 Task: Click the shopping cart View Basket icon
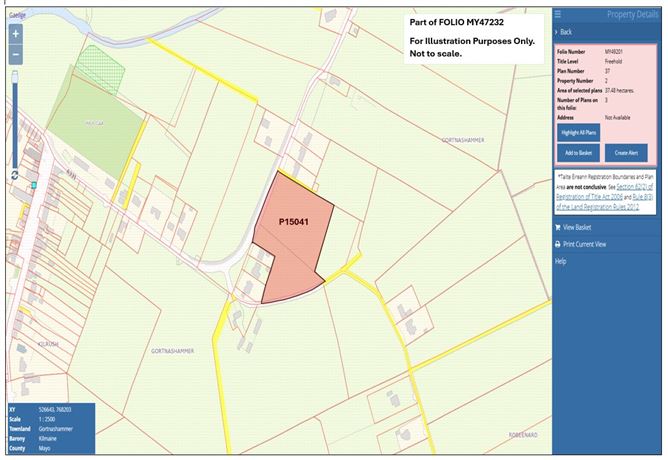pyautogui.click(x=558, y=227)
